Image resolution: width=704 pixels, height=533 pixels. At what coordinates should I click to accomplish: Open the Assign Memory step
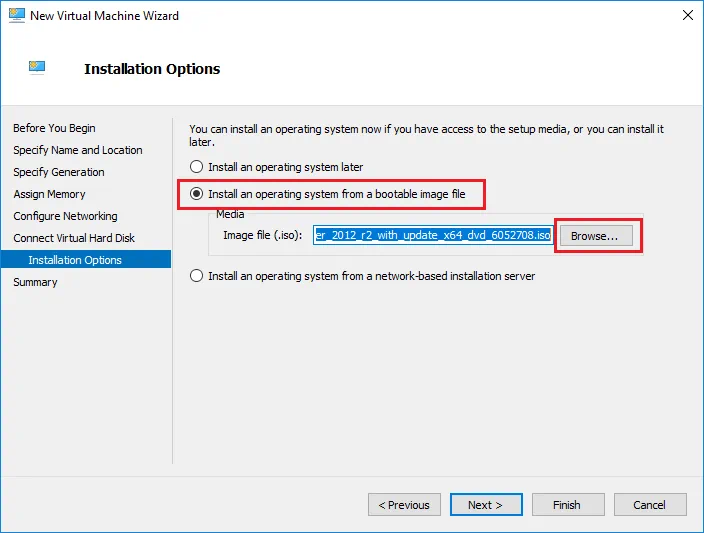coord(49,194)
